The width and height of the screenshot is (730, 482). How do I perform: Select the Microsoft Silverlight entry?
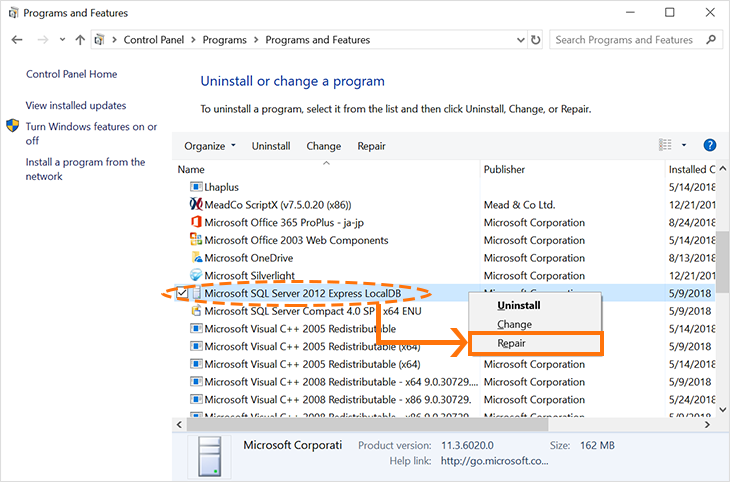click(250, 276)
